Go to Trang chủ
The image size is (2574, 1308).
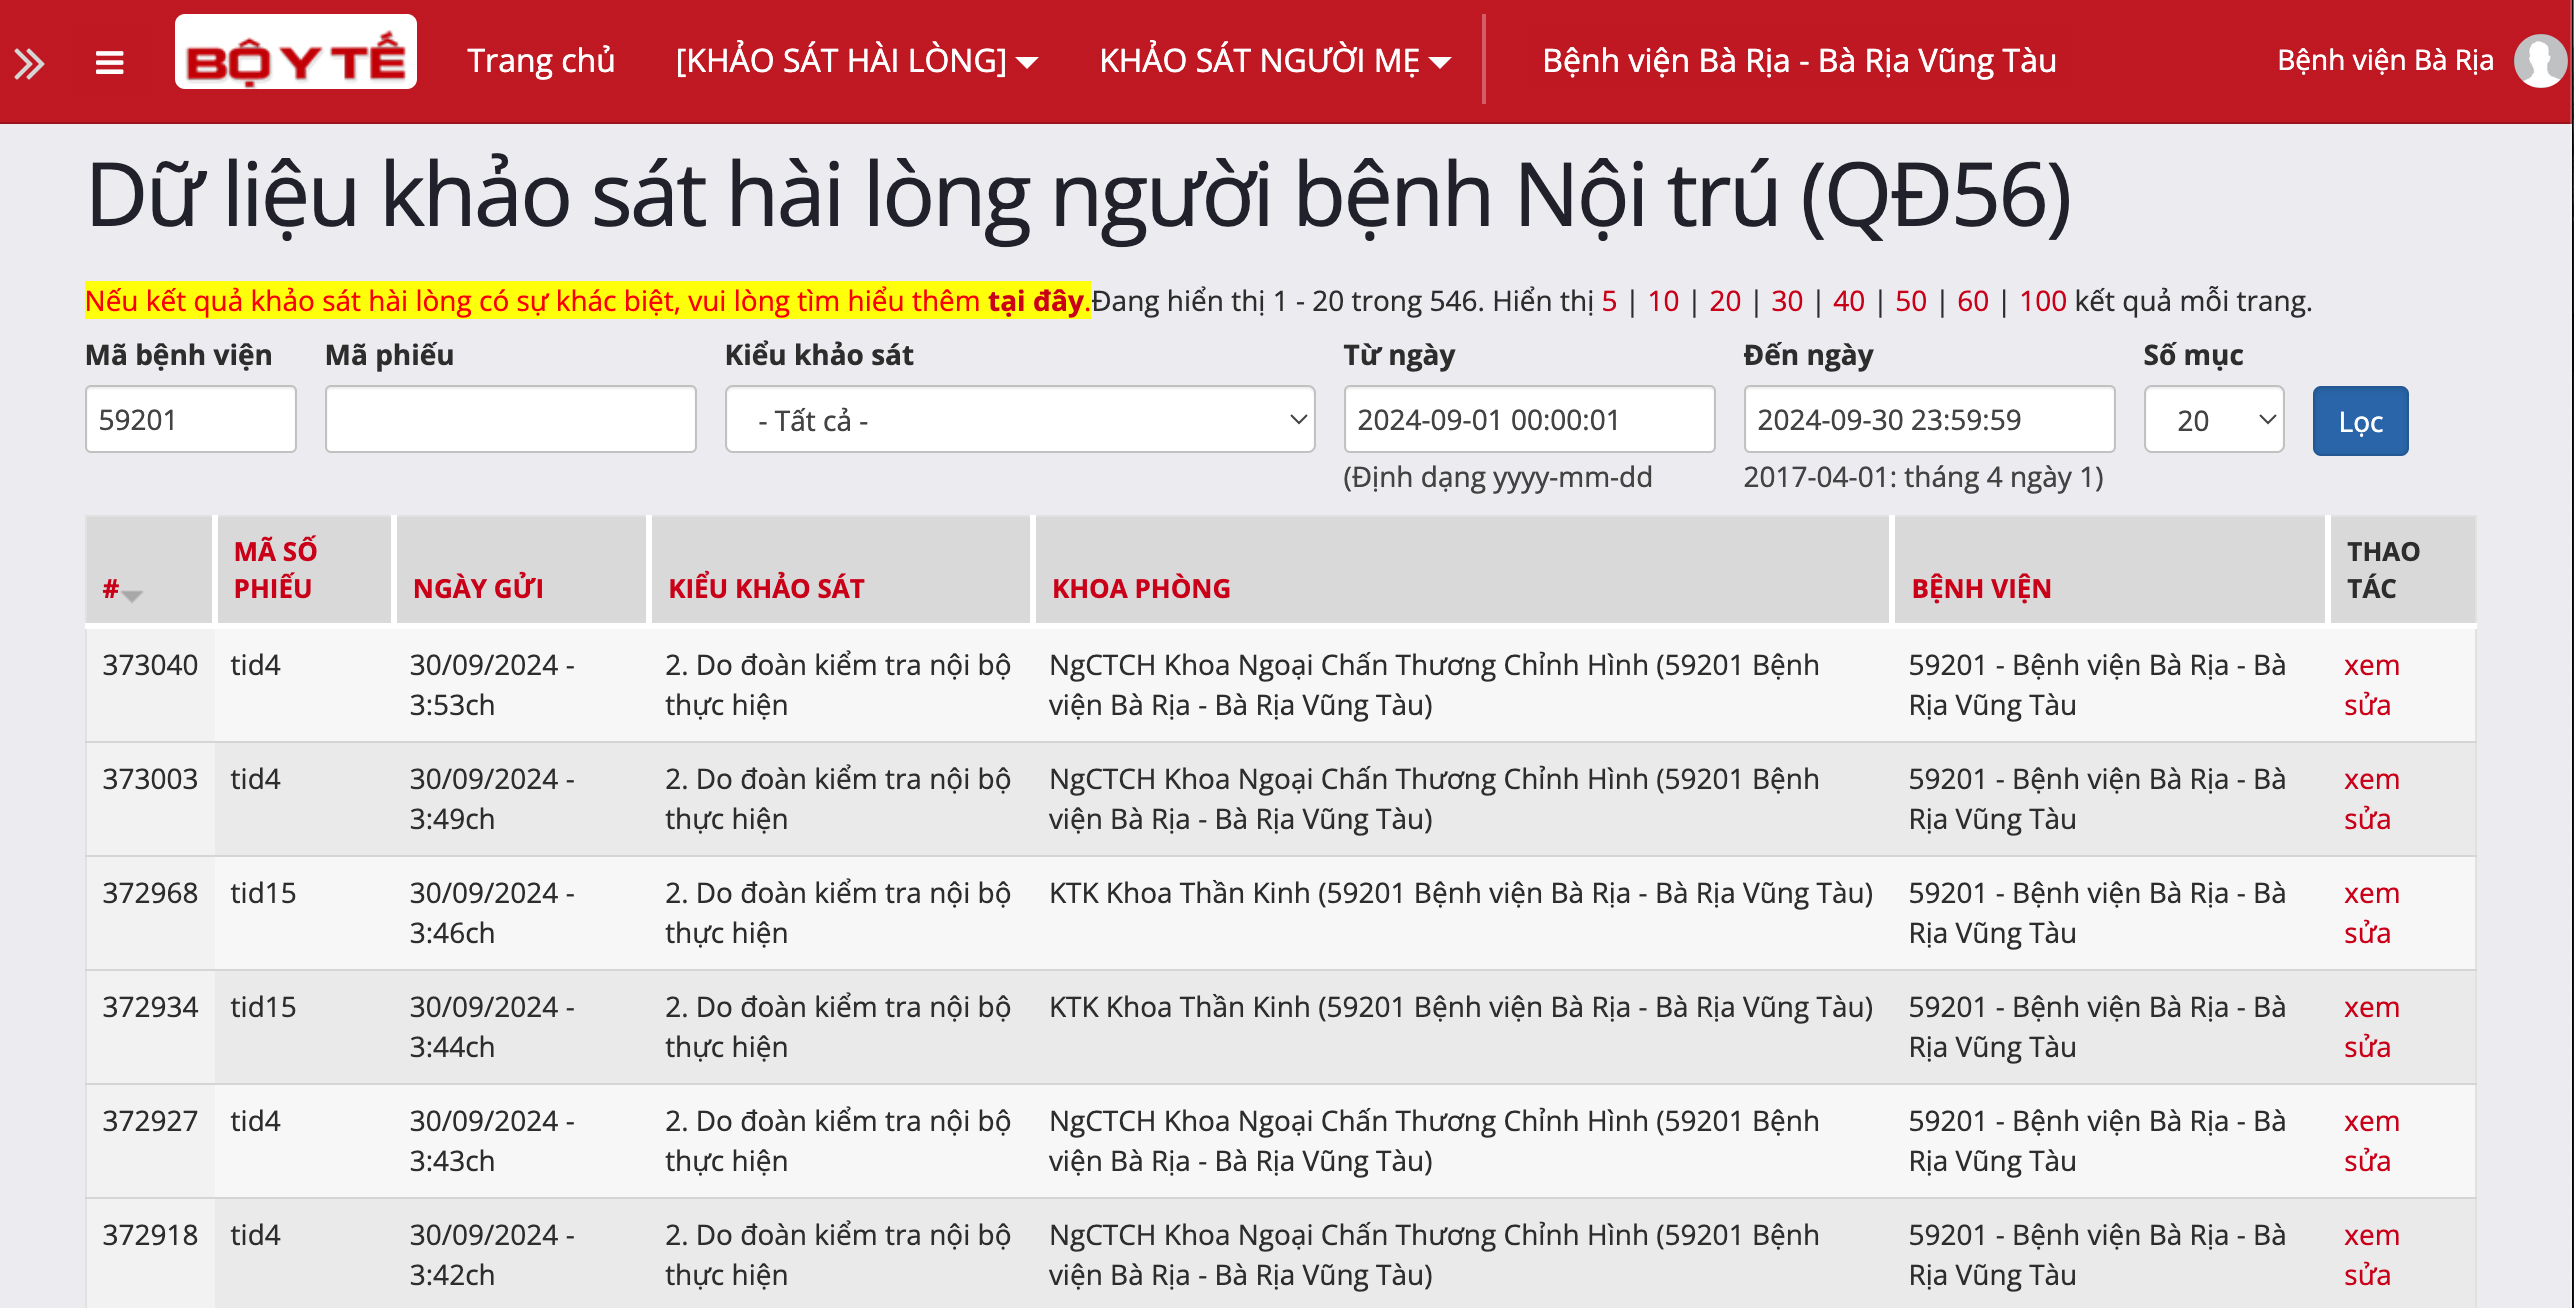pos(540,61)
